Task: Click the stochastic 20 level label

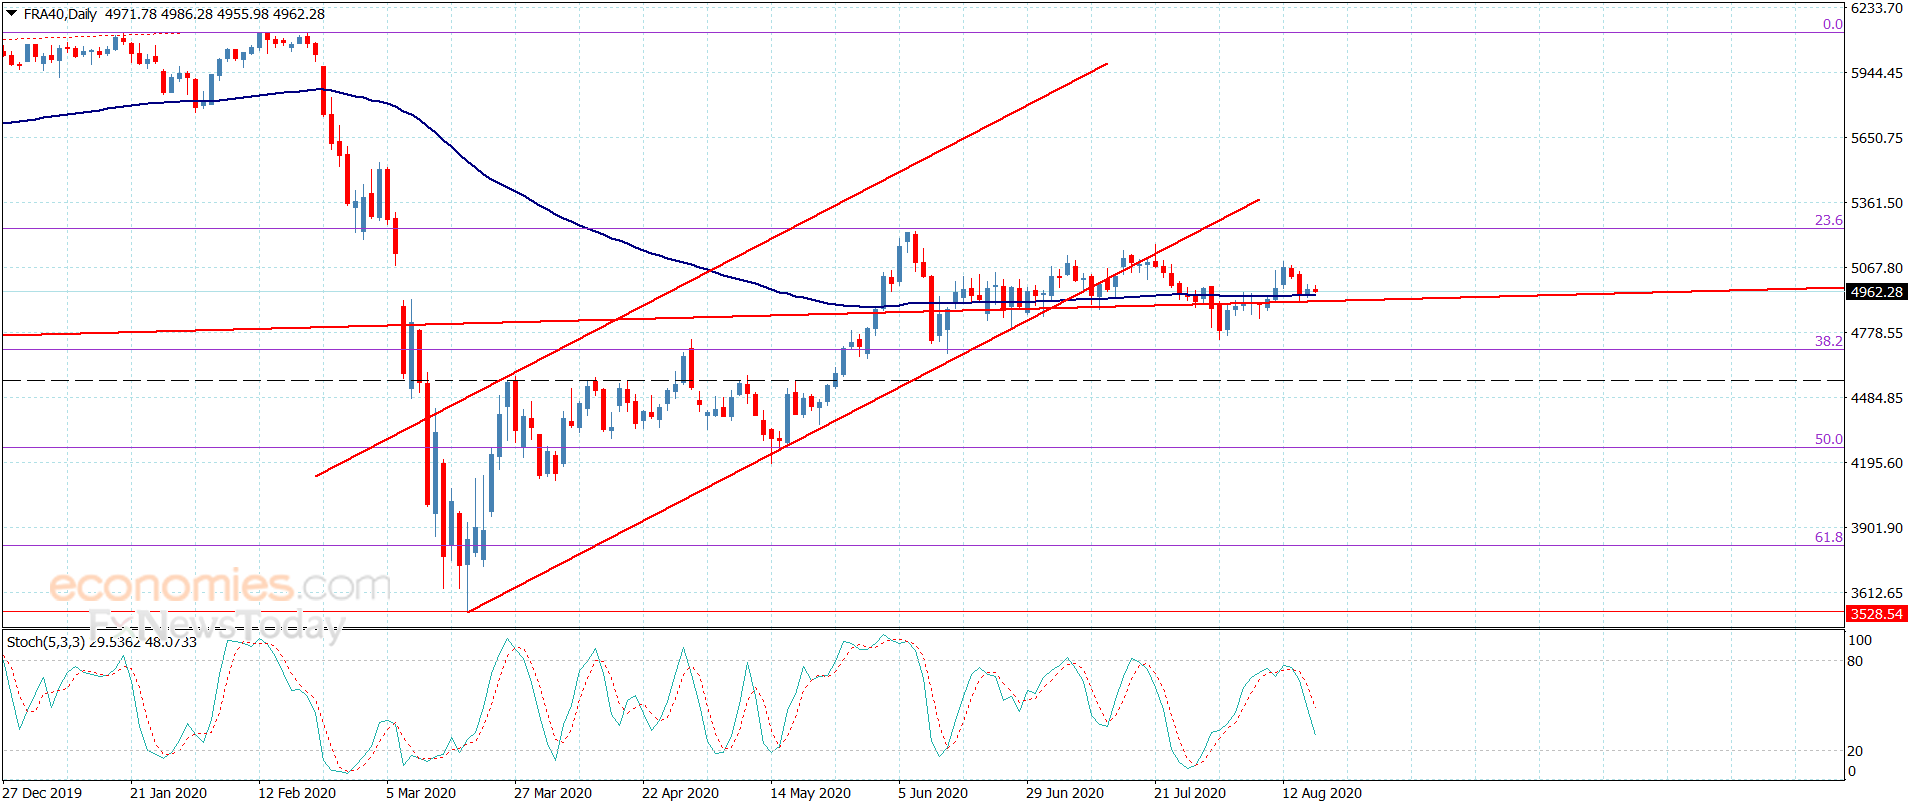Action: click(x=1855, y=751)
